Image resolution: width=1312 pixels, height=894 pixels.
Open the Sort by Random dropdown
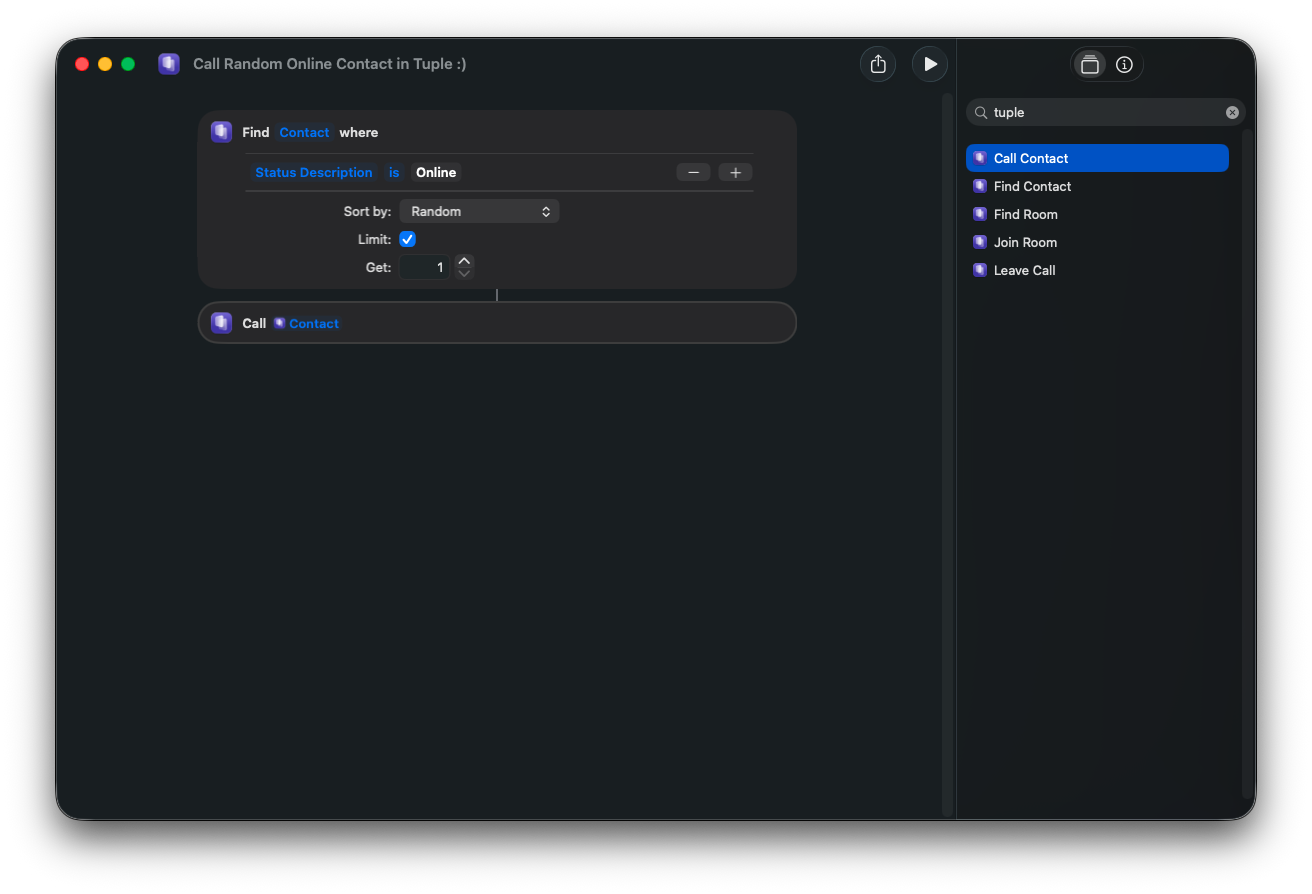pos(479,211)
